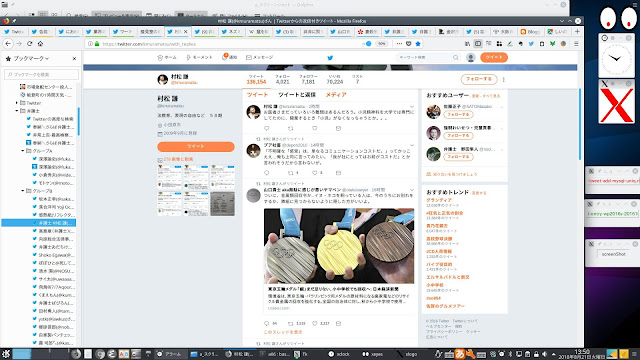Like the first tweet with heart icon
Image resolution: width=640 pixels, height=360 pixels.
315,128
